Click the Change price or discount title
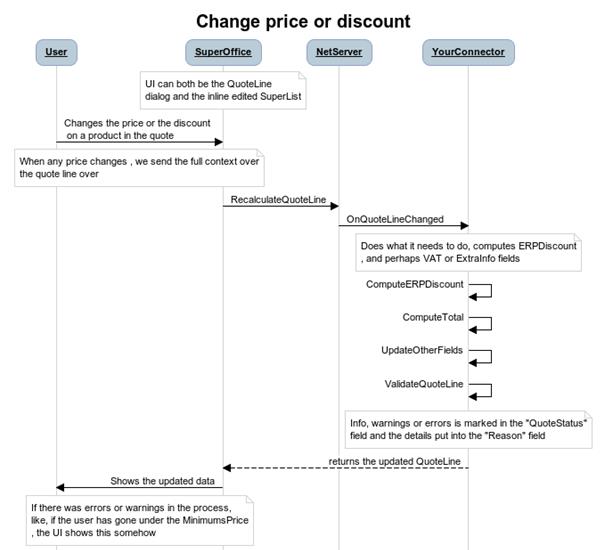 [x=303, y=21]
